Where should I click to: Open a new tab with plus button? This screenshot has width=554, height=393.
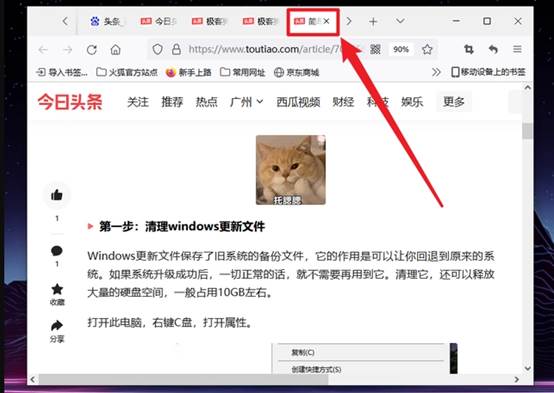373,22
